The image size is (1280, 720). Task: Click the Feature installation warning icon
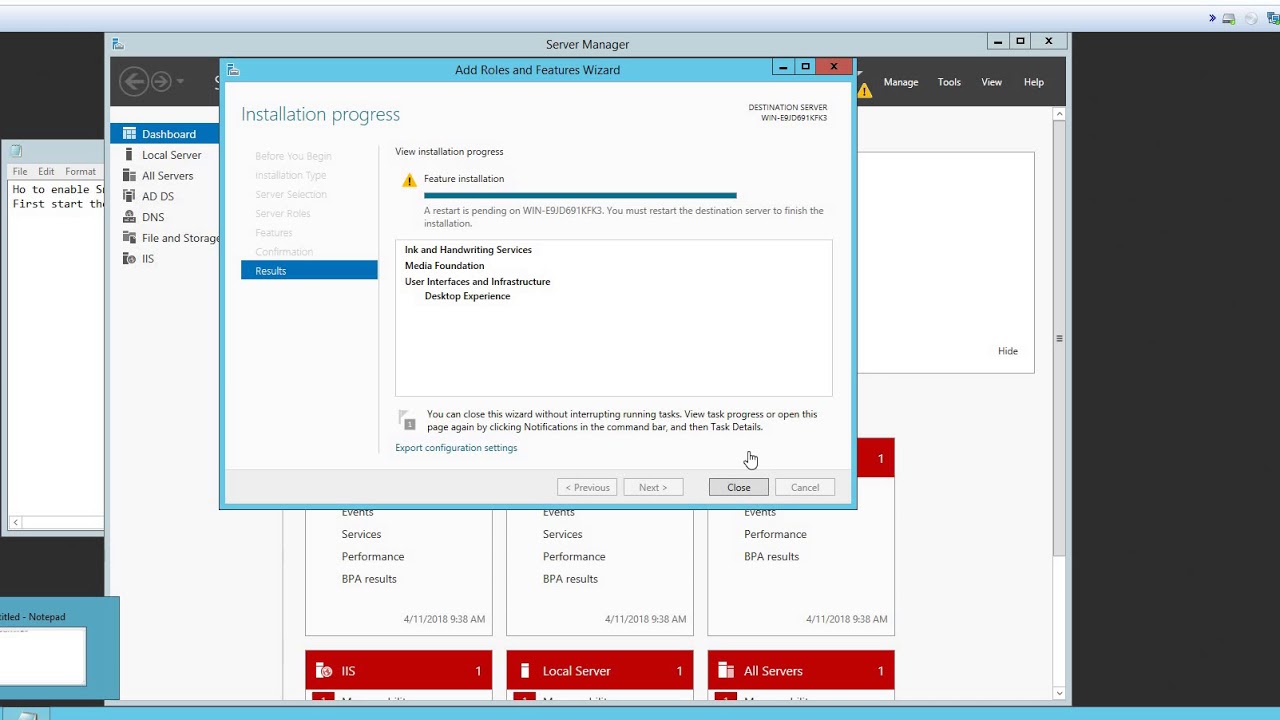[409, 180]
